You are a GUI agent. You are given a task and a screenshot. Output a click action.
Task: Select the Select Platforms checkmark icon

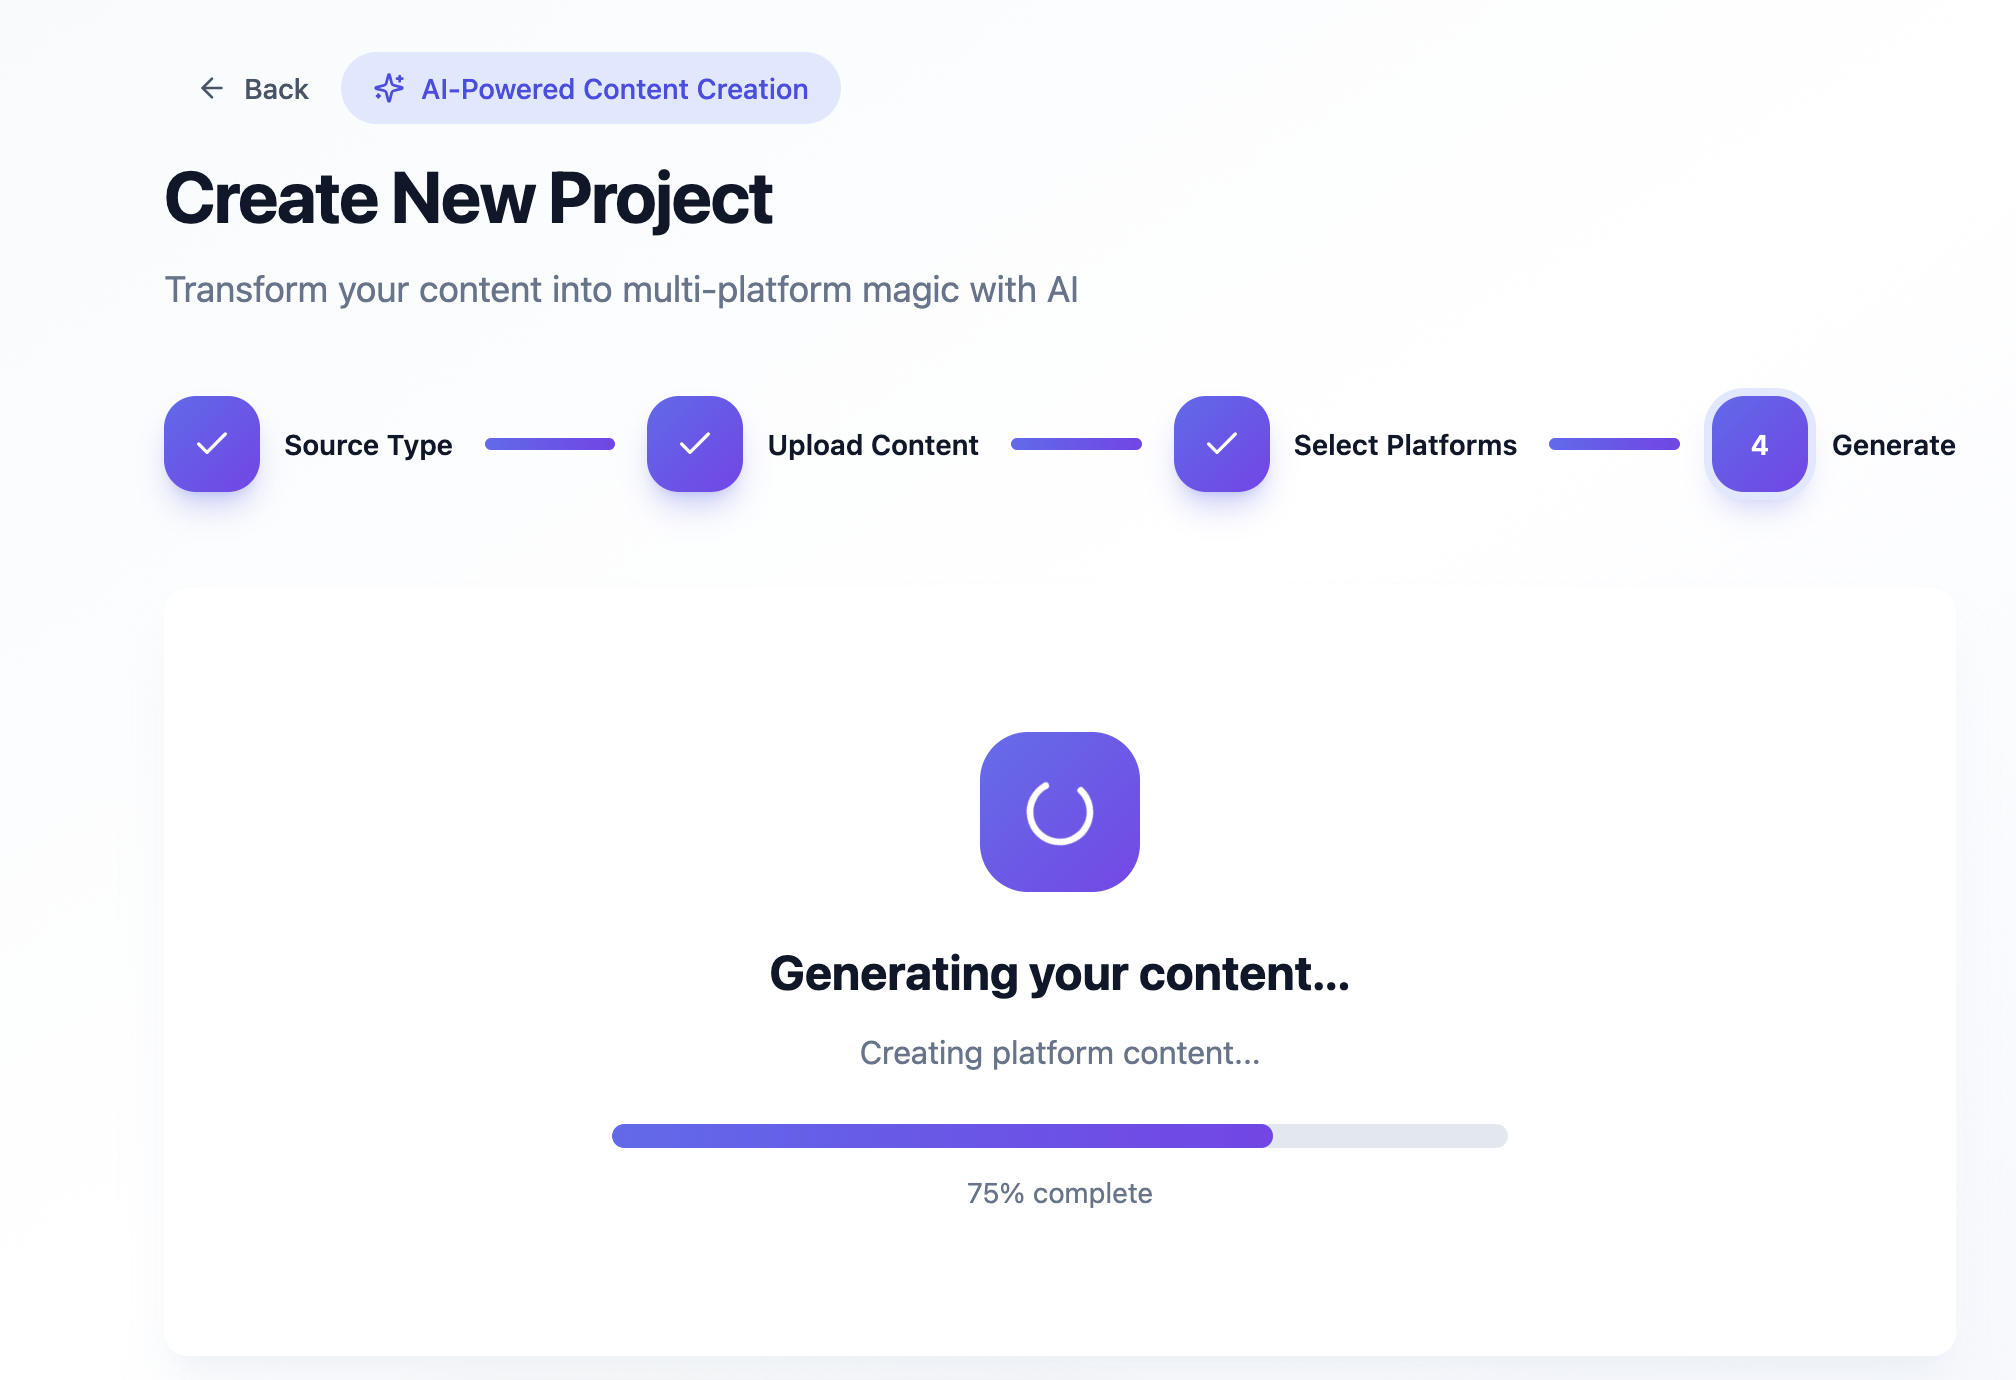pyautogui.click(x=1221, y=444)
